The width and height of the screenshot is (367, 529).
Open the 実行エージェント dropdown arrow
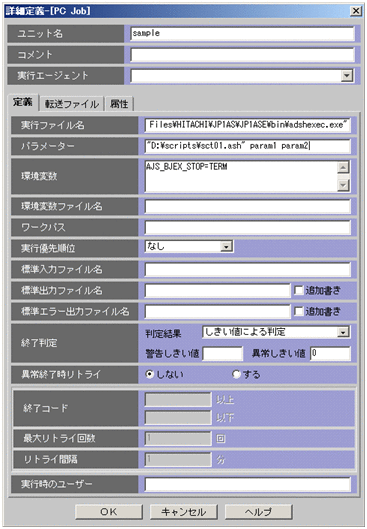pos(346,76)
